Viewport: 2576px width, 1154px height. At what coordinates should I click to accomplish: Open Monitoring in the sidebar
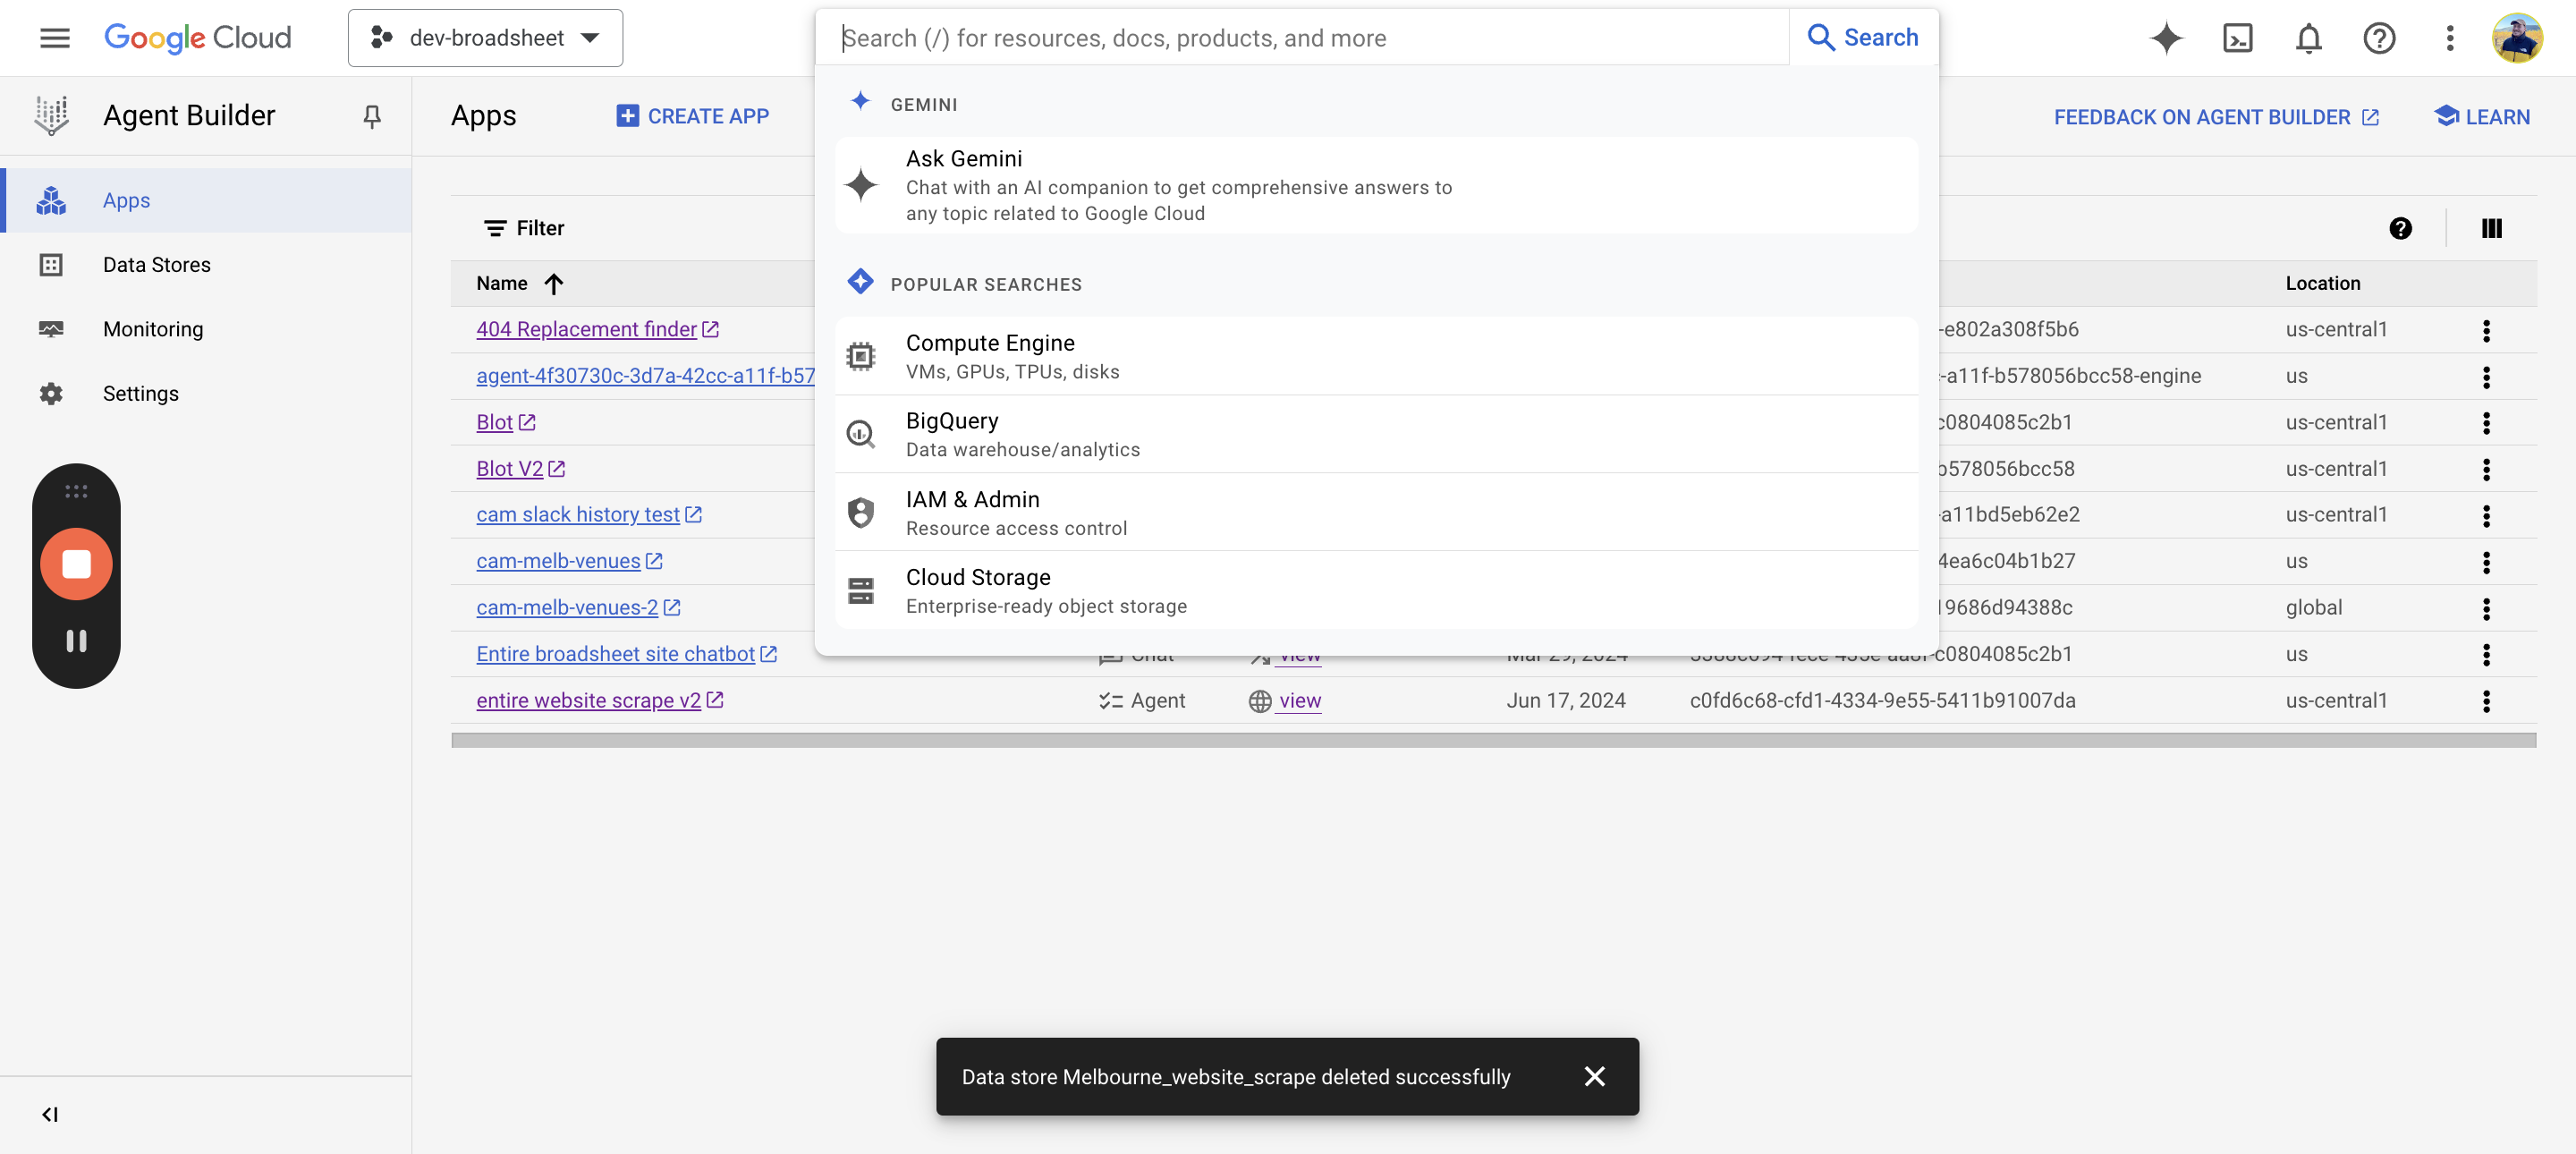point(205,329)
